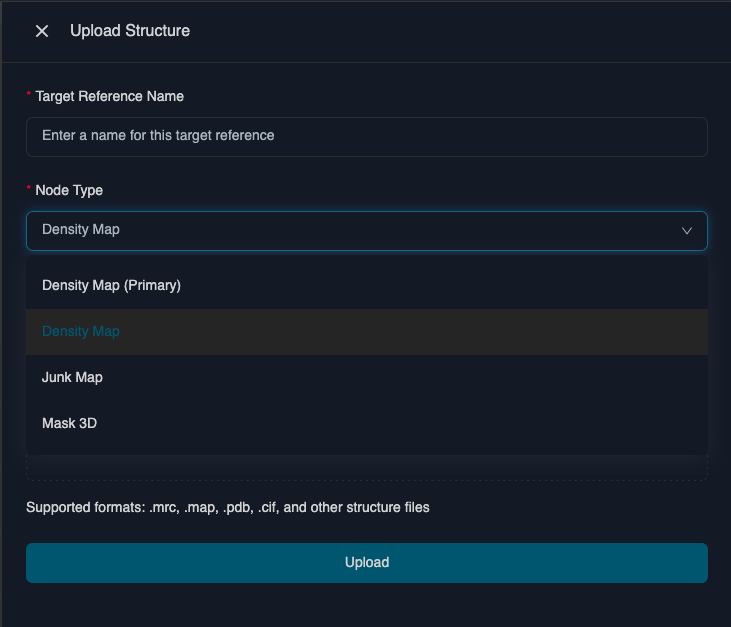Image resolution: width=731 pixels, height=627 pixels.
Task: Click the selected Density Map value in combo box
Action: (x=81, y=230)
